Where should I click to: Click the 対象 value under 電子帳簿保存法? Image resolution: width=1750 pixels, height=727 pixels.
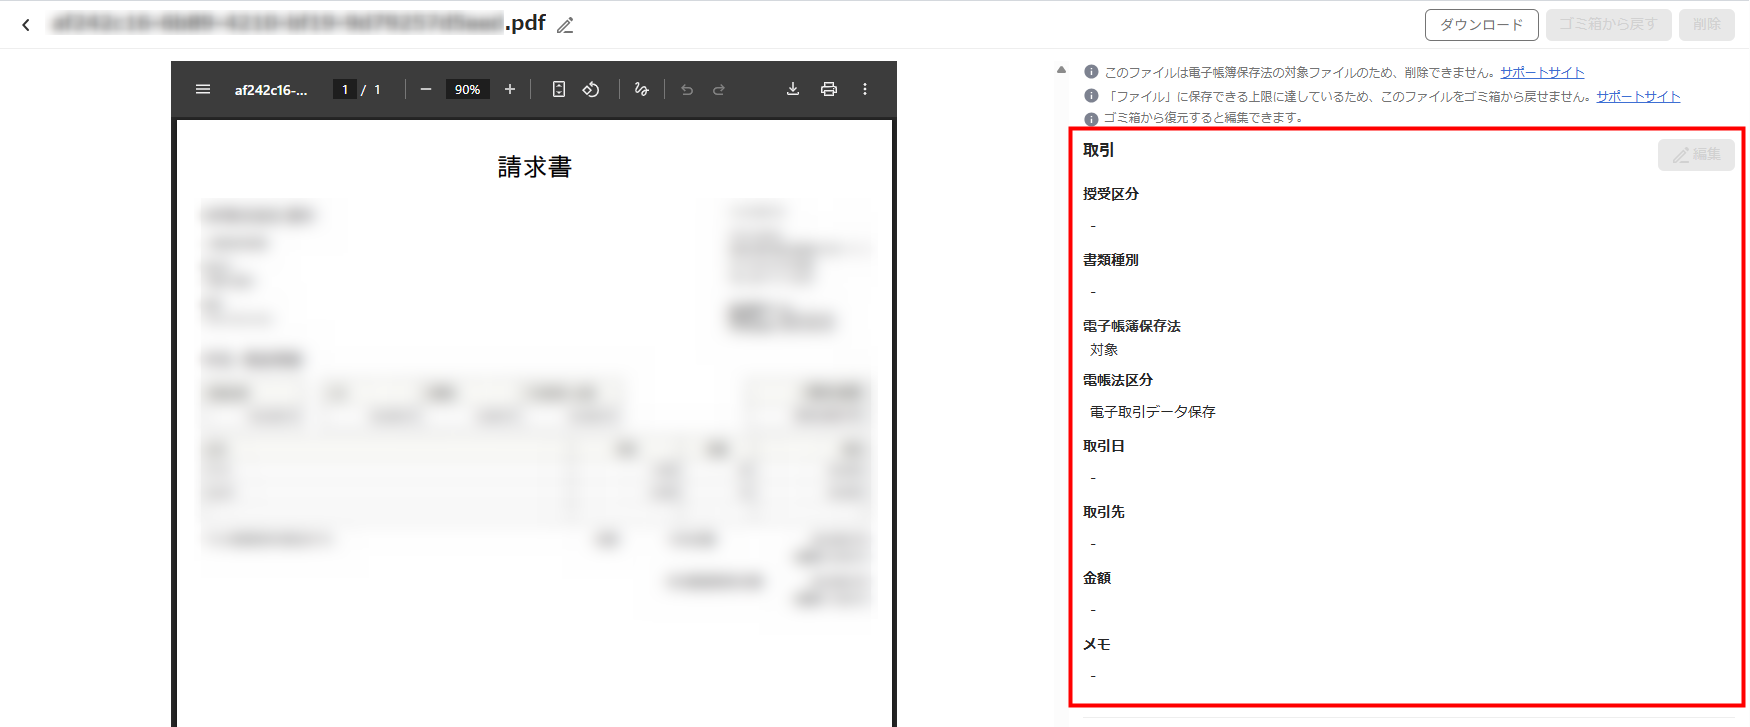pos(1104,350)
